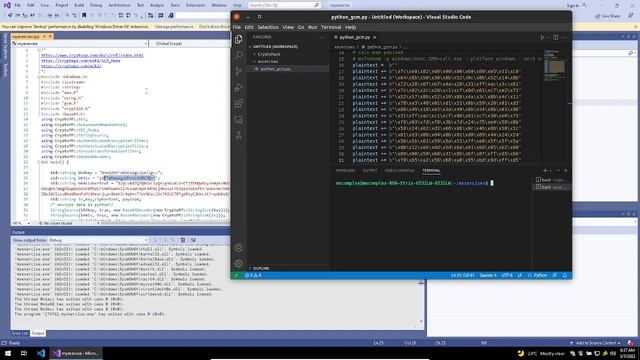
Task: Open the Terminal menu in VS Code
Action: tap(331, 27)
